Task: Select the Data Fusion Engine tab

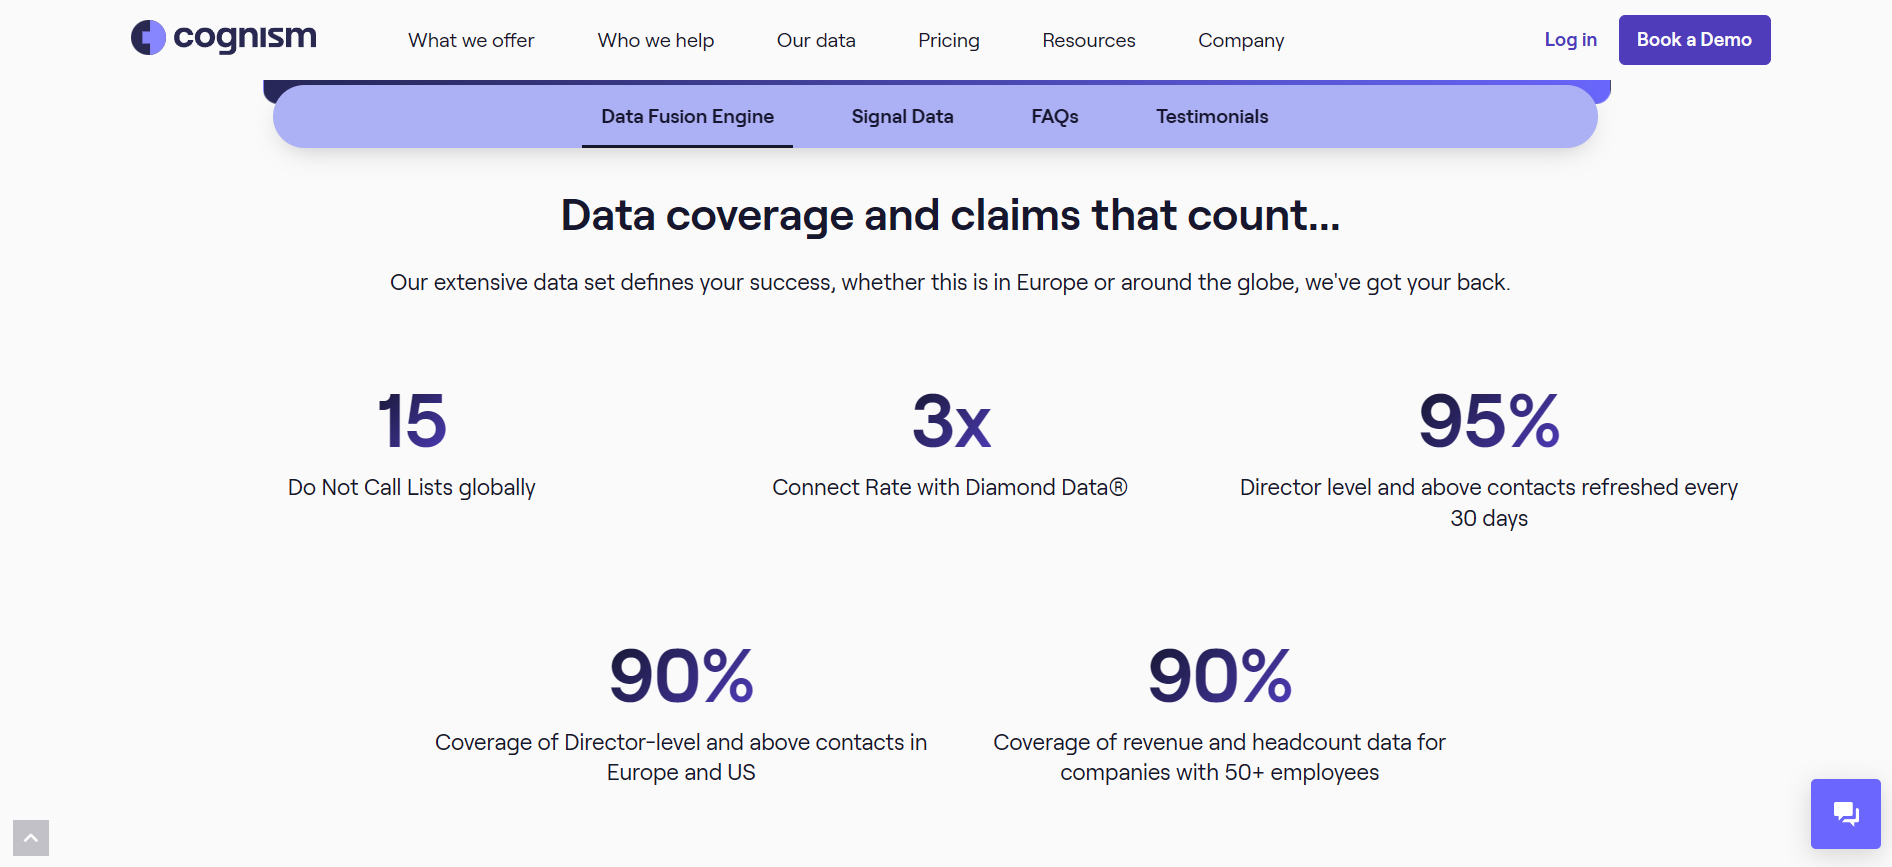Action: 687,117
